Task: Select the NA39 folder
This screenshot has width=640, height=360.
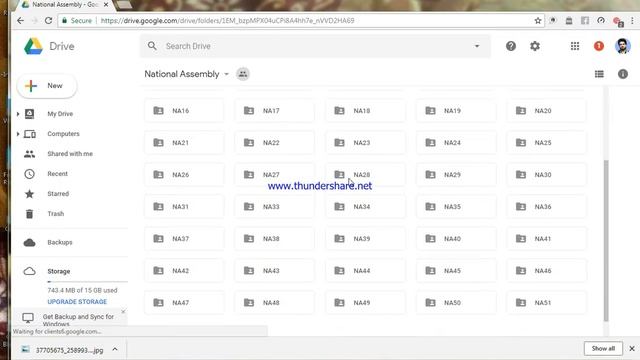Action: (x=365, y=238)
